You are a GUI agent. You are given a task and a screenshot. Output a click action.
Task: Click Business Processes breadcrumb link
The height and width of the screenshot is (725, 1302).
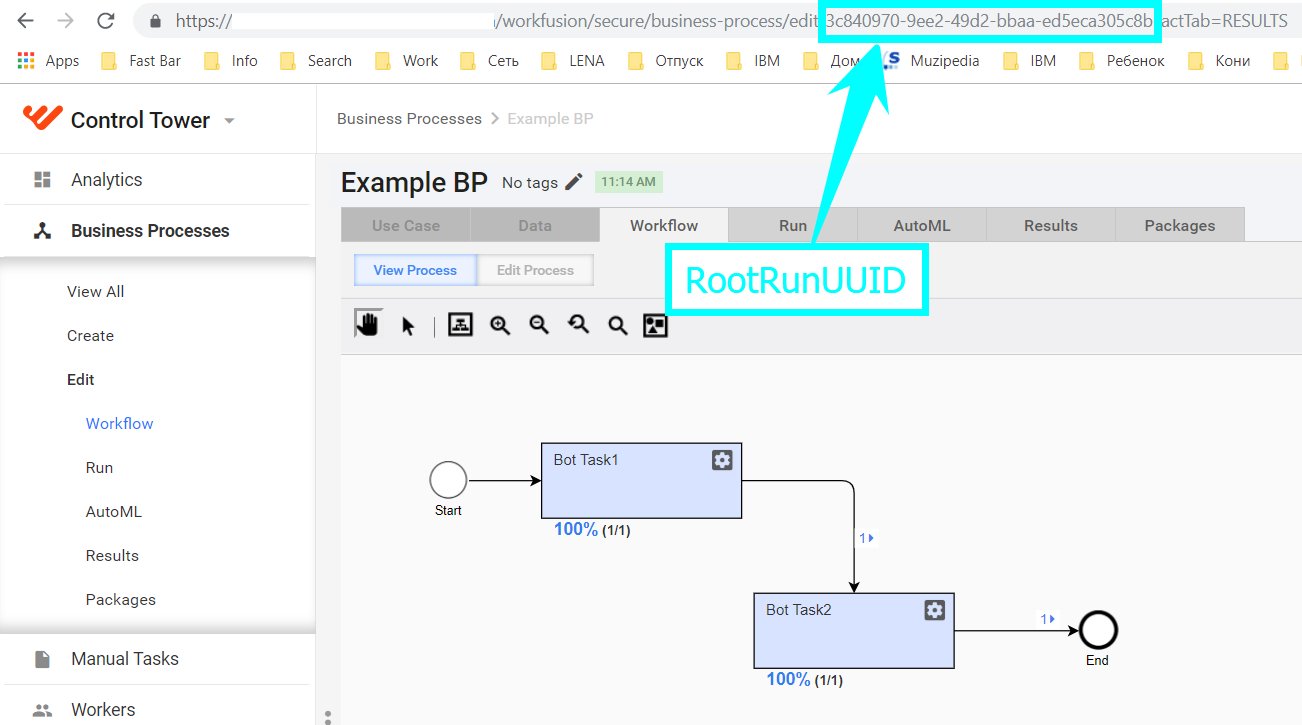[x=409, y=119]
